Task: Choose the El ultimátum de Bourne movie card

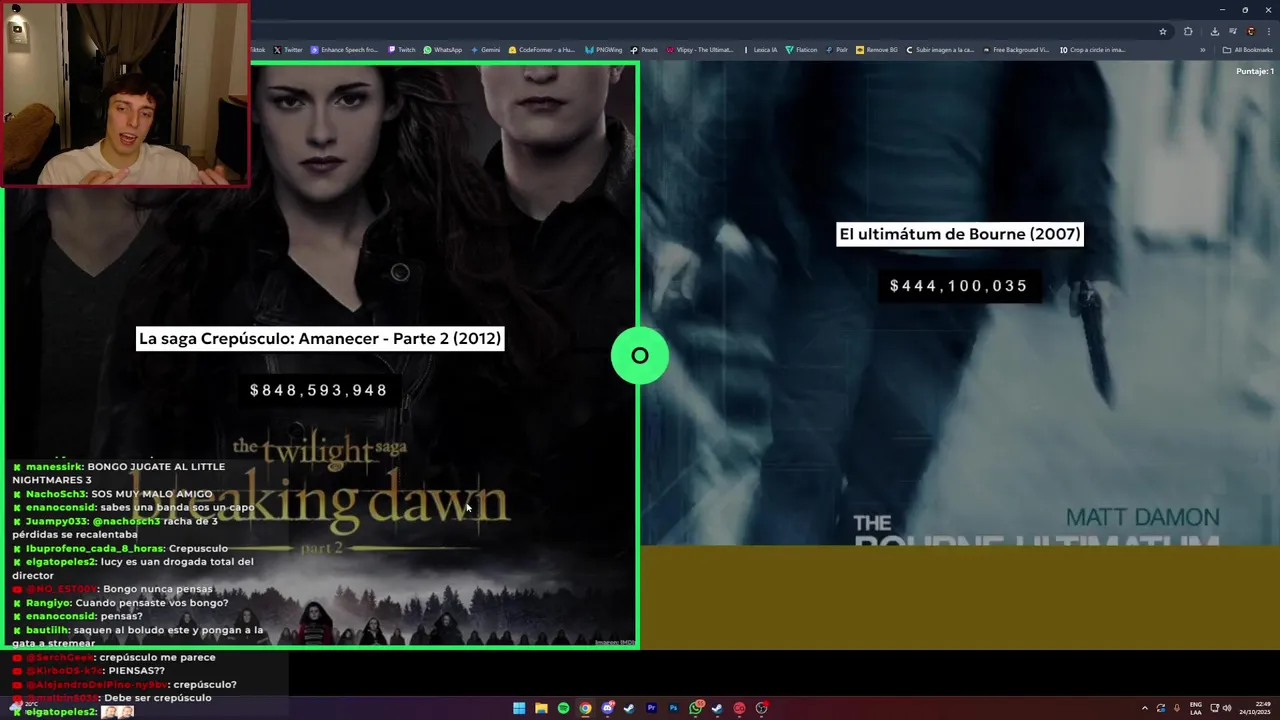Action: click(960, 355)
